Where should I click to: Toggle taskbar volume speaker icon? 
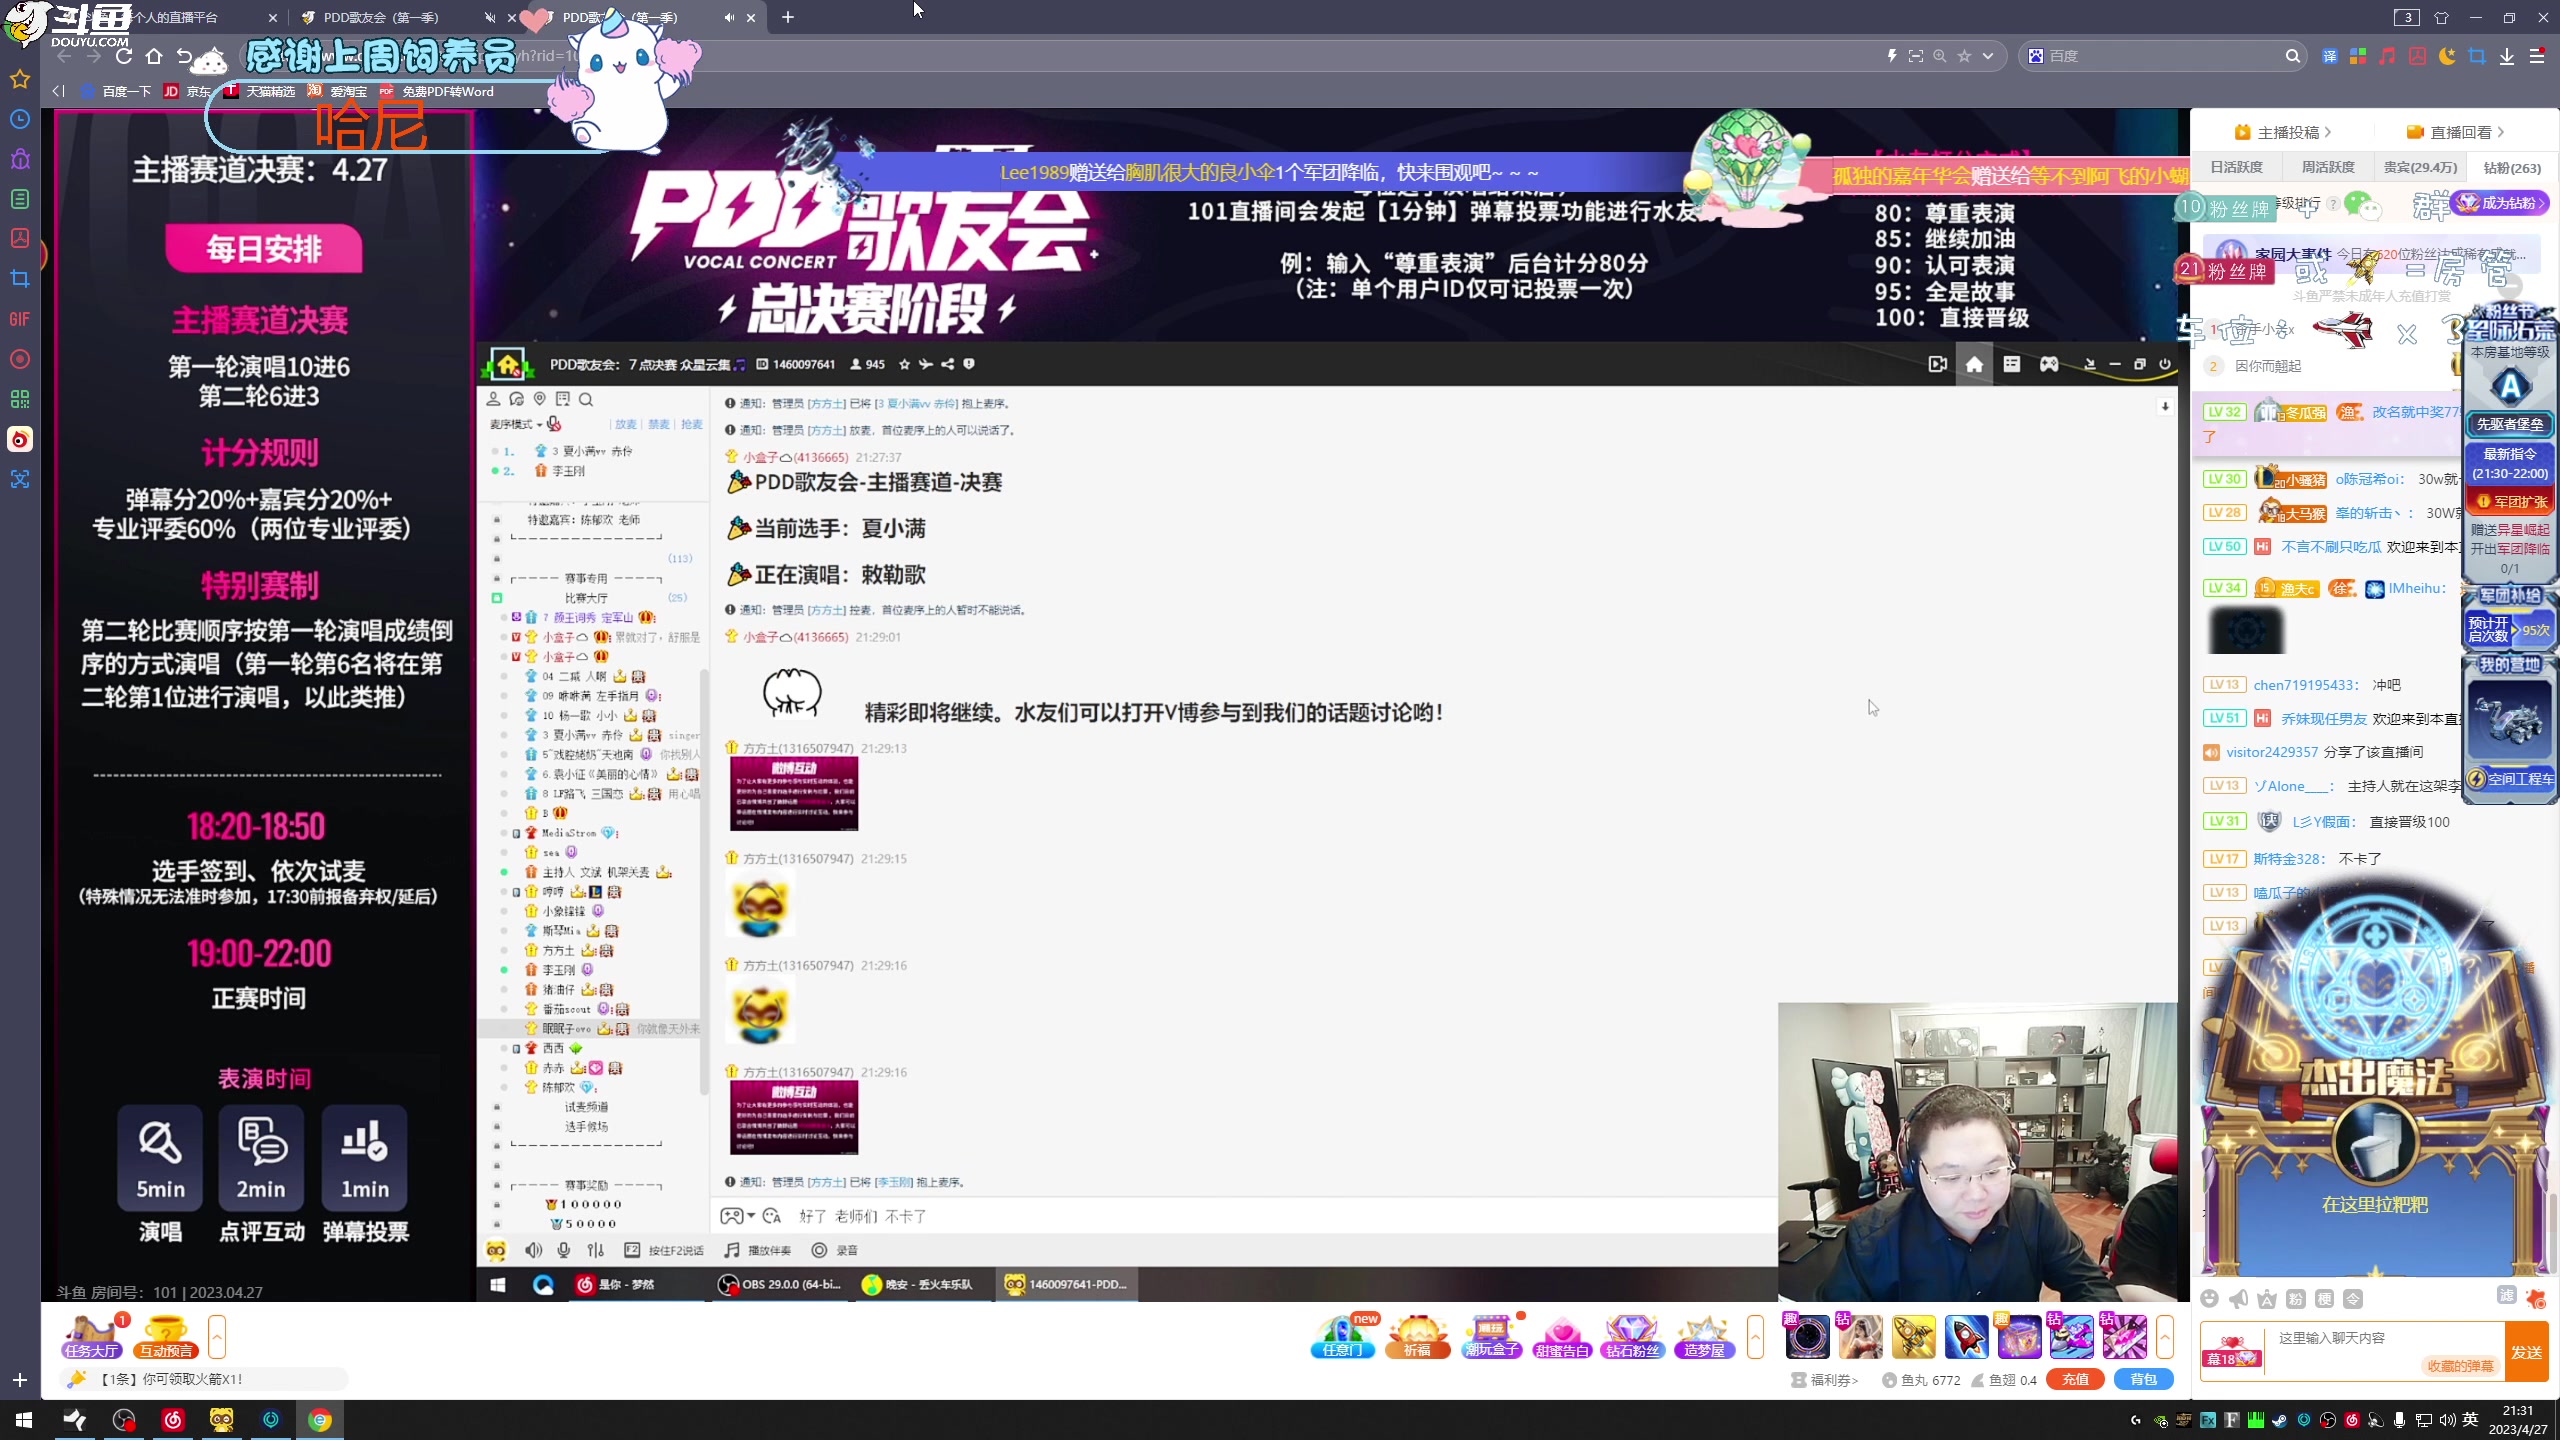pyautogui.click(x=2447, y=1420)
